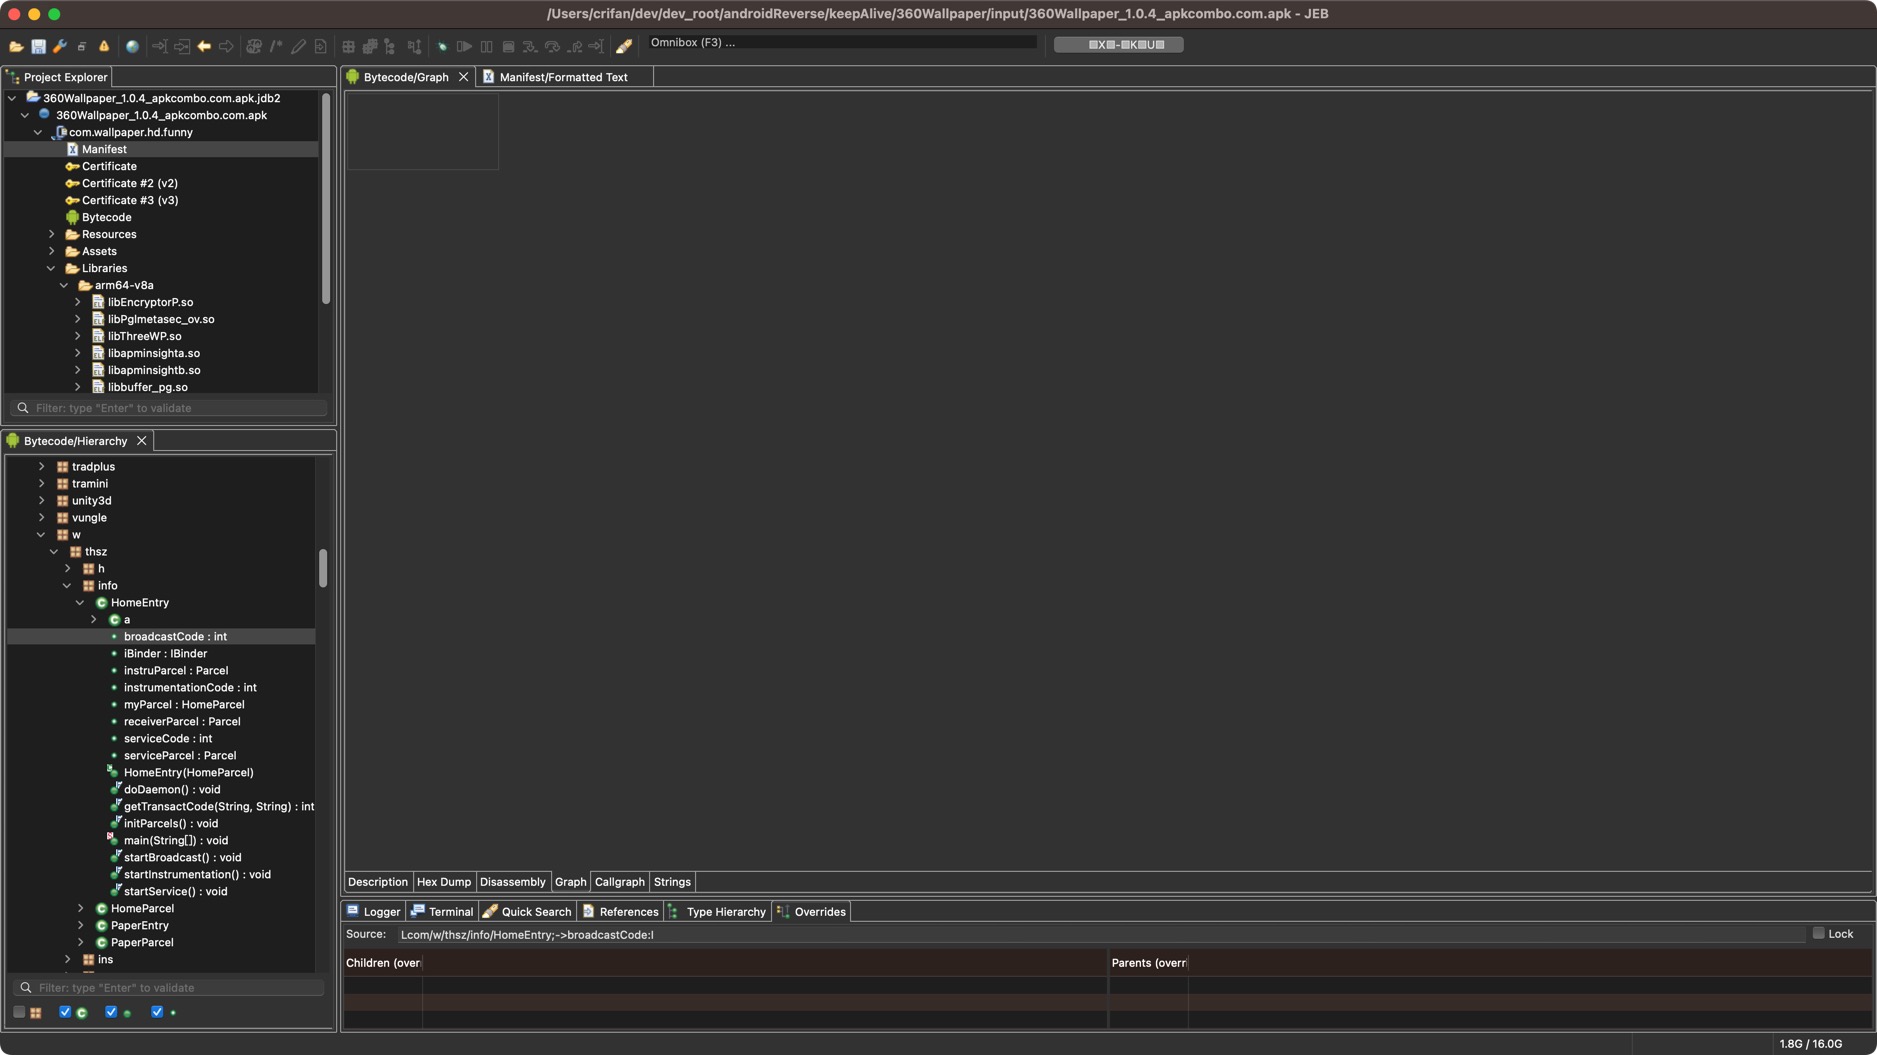Click the Project Explorer filter field

(x=169, y=408)
